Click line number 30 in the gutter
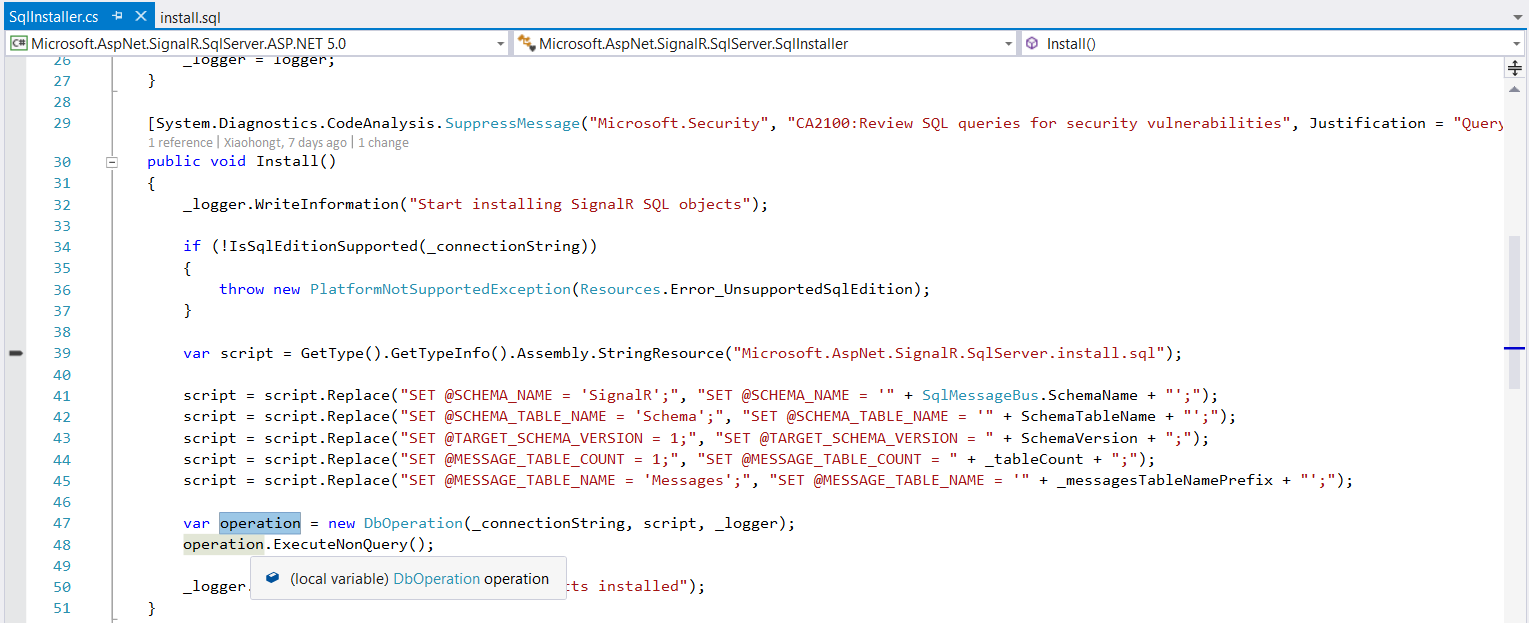The image size is (1529, 623). [x=61, y=161]
